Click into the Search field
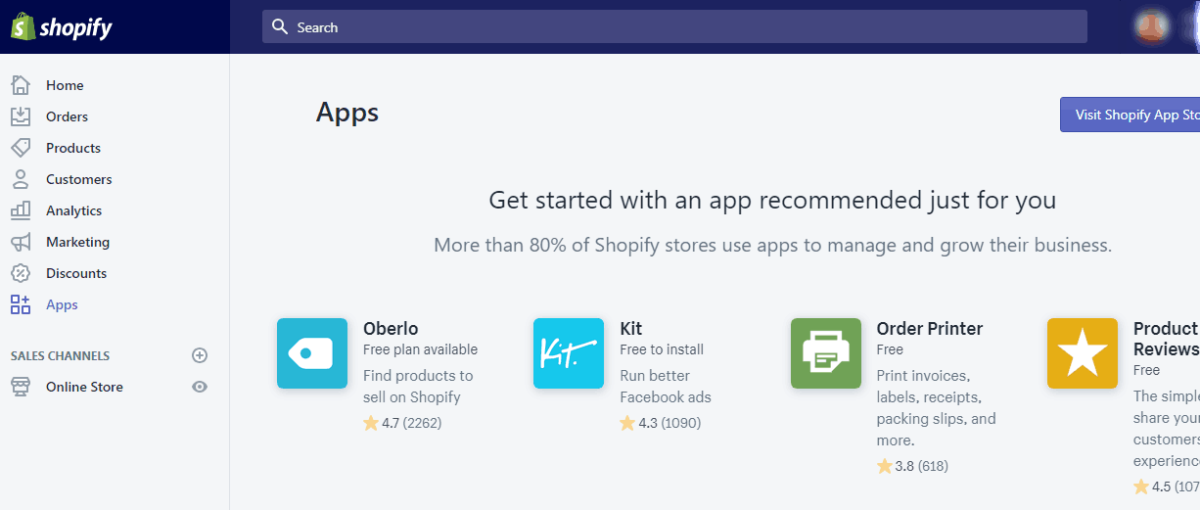This screenshot has height=510, width=1200. (x=674, y=27)
